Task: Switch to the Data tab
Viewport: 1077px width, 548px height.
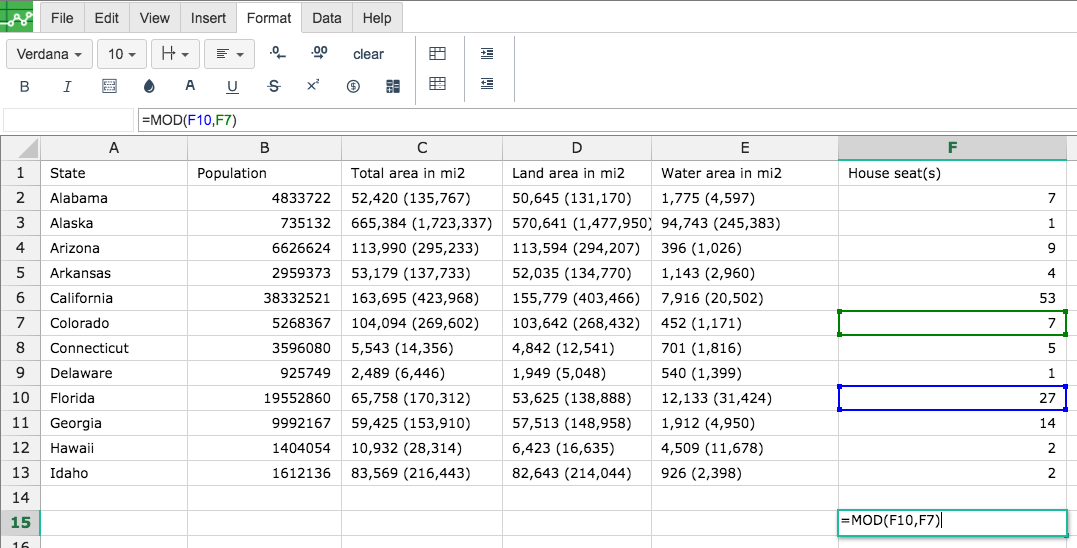Action: click(327, 19)
